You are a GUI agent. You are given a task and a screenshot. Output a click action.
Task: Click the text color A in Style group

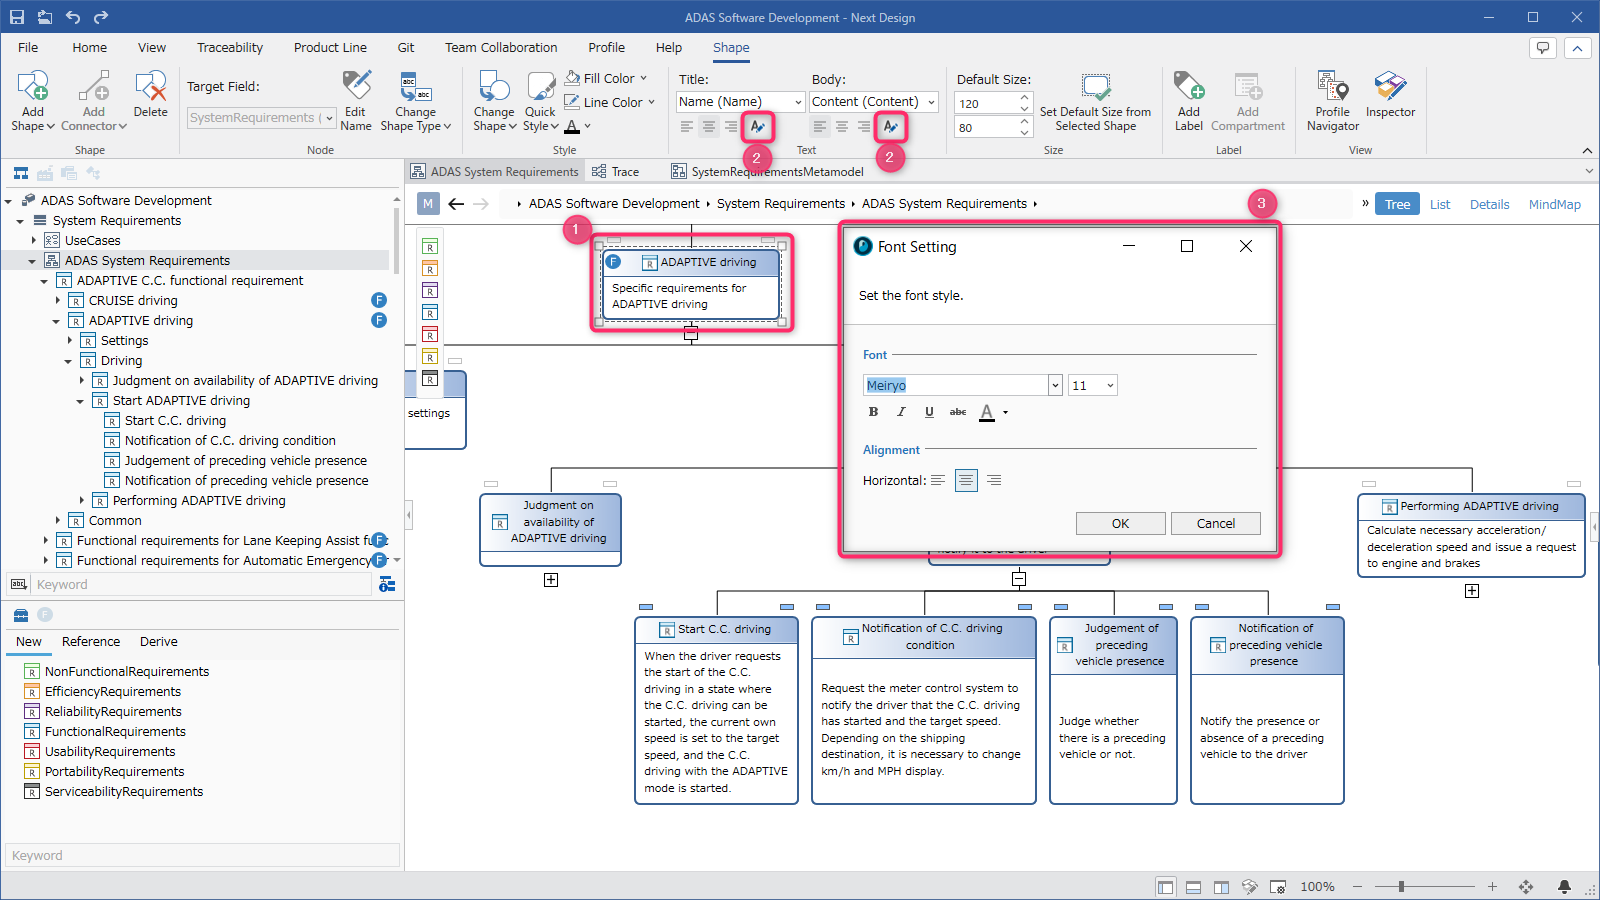pyautogui.click(x=572, y=127)
